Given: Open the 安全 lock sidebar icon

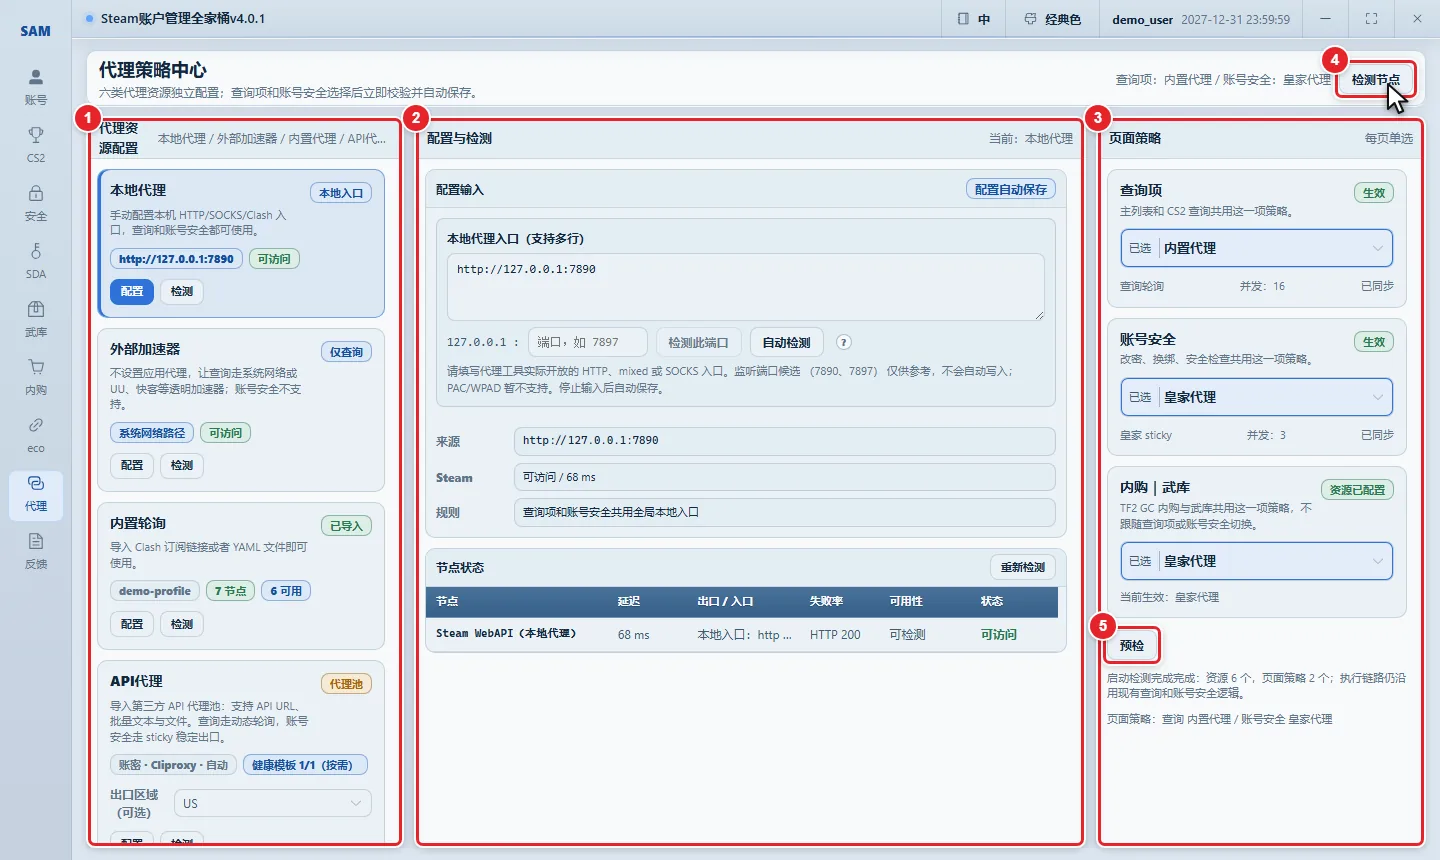Looking at the screenshot, I should coord(36,203).
